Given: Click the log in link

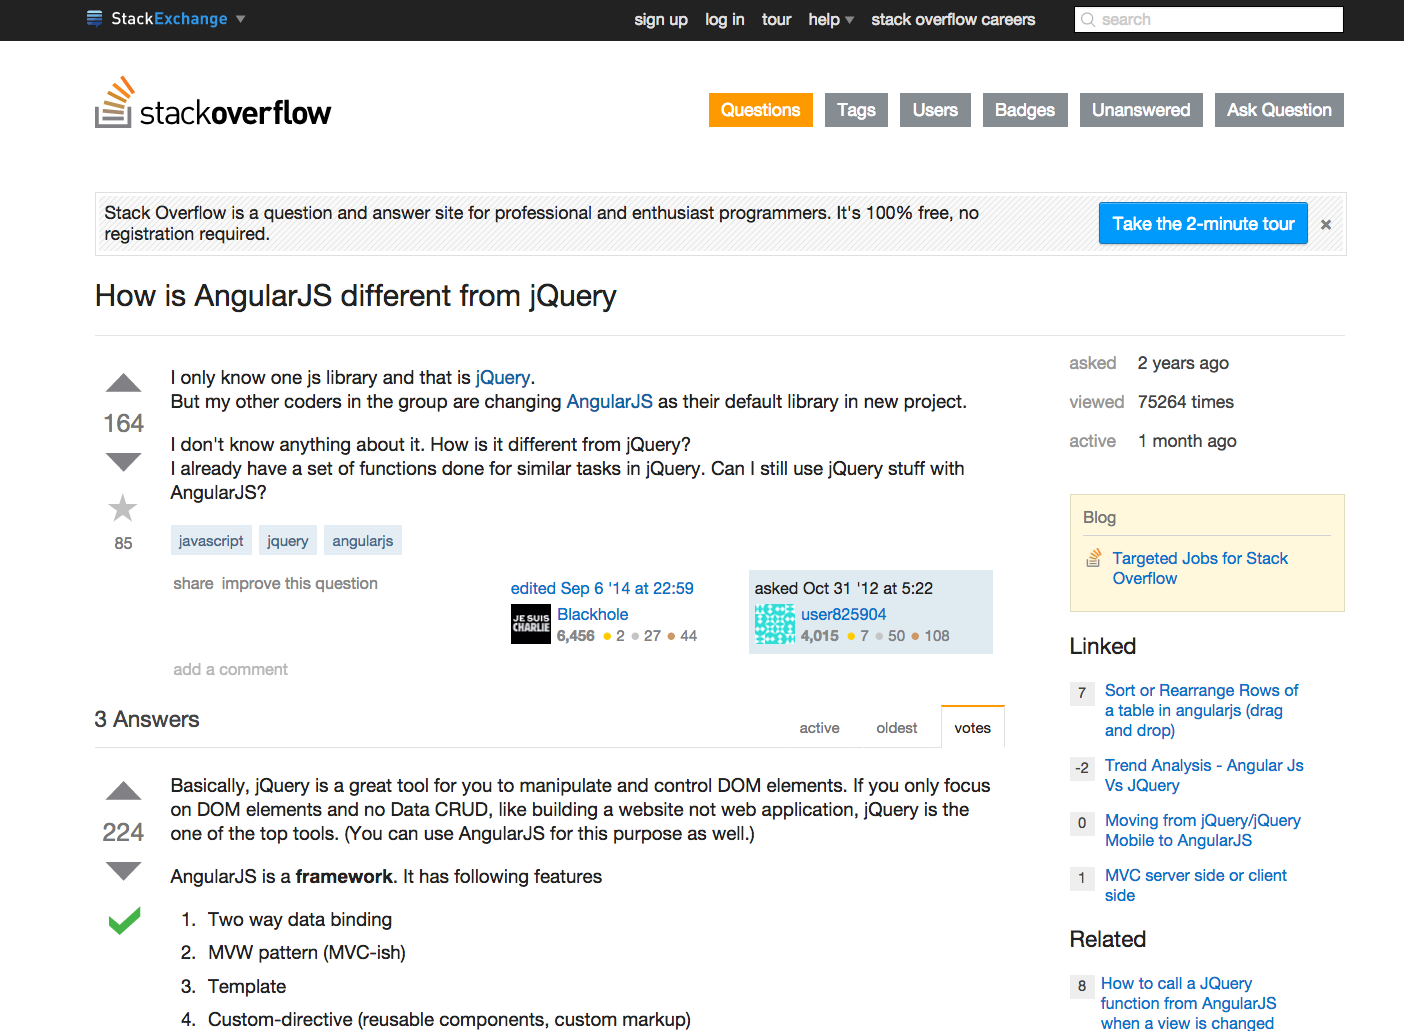Looking at the screenshot, I should pos(725,19).
